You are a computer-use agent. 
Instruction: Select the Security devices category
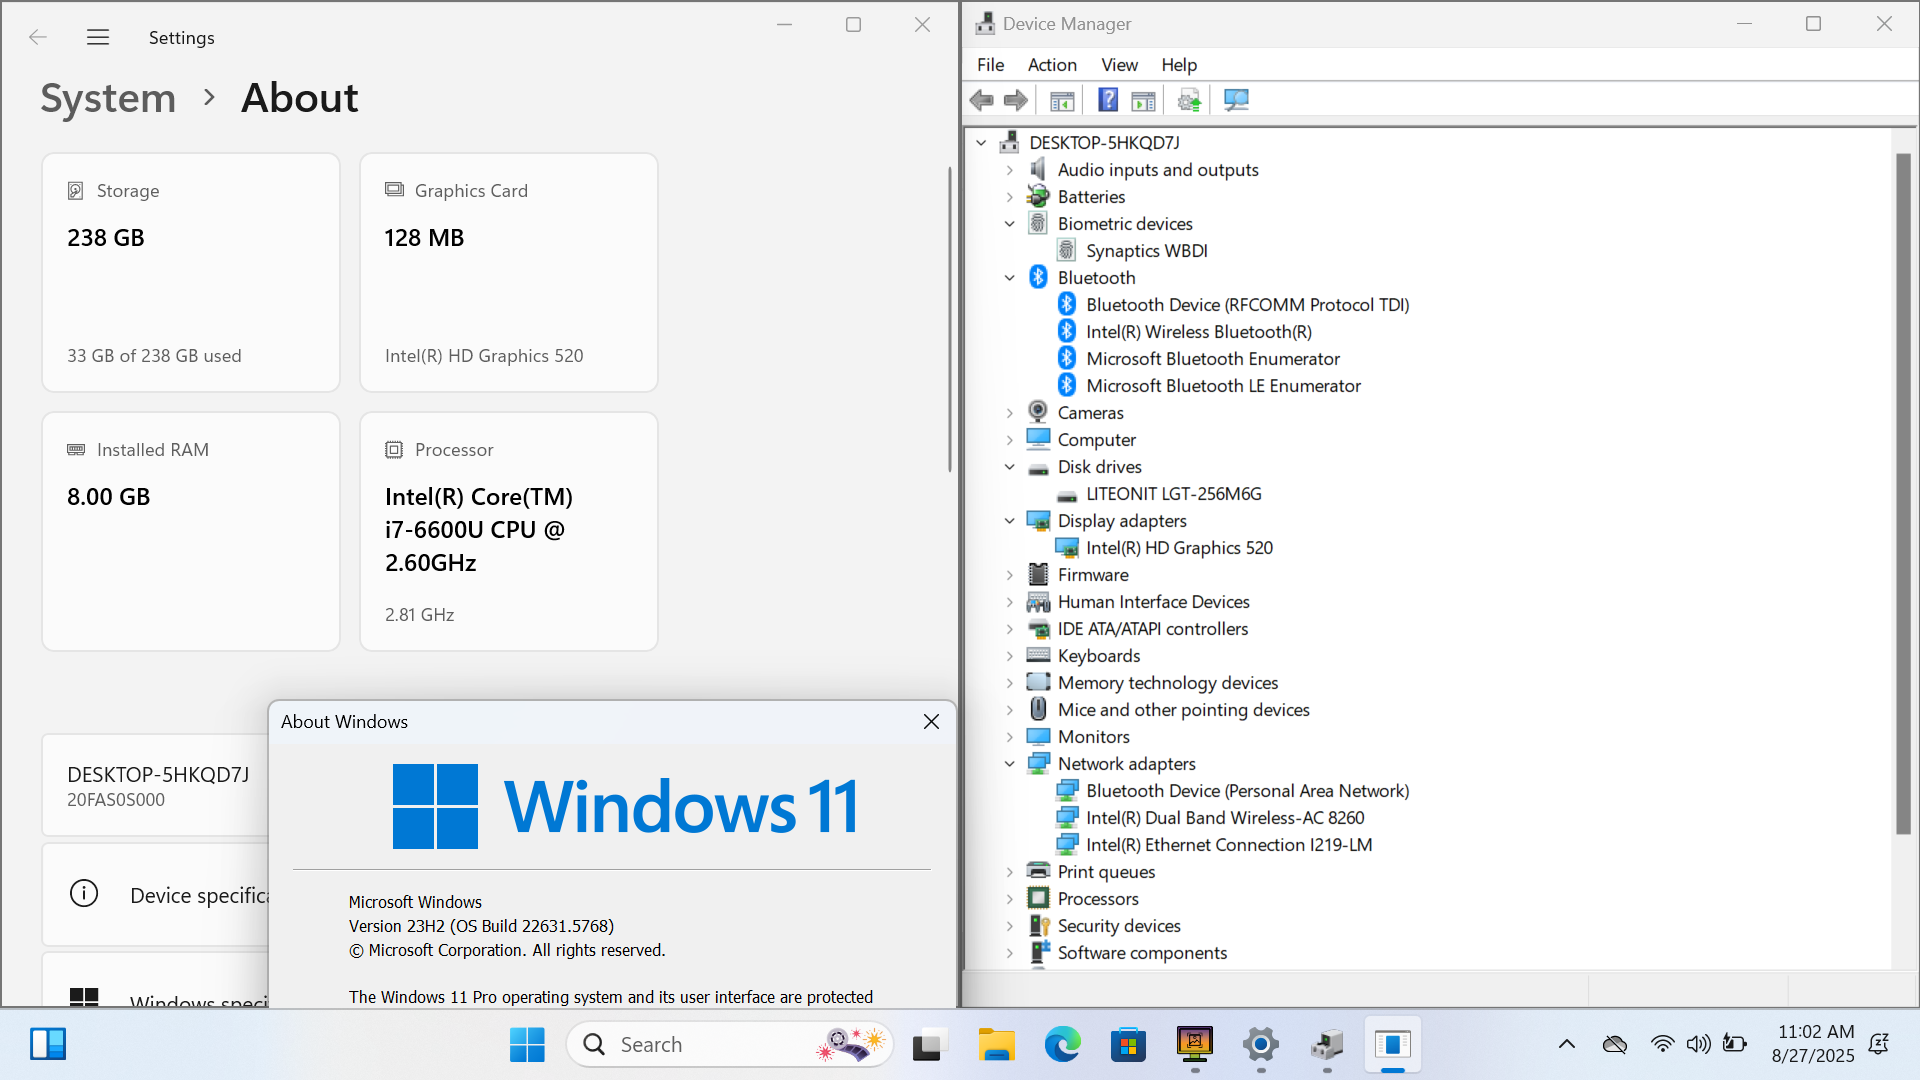click(x=1118, y=926)
